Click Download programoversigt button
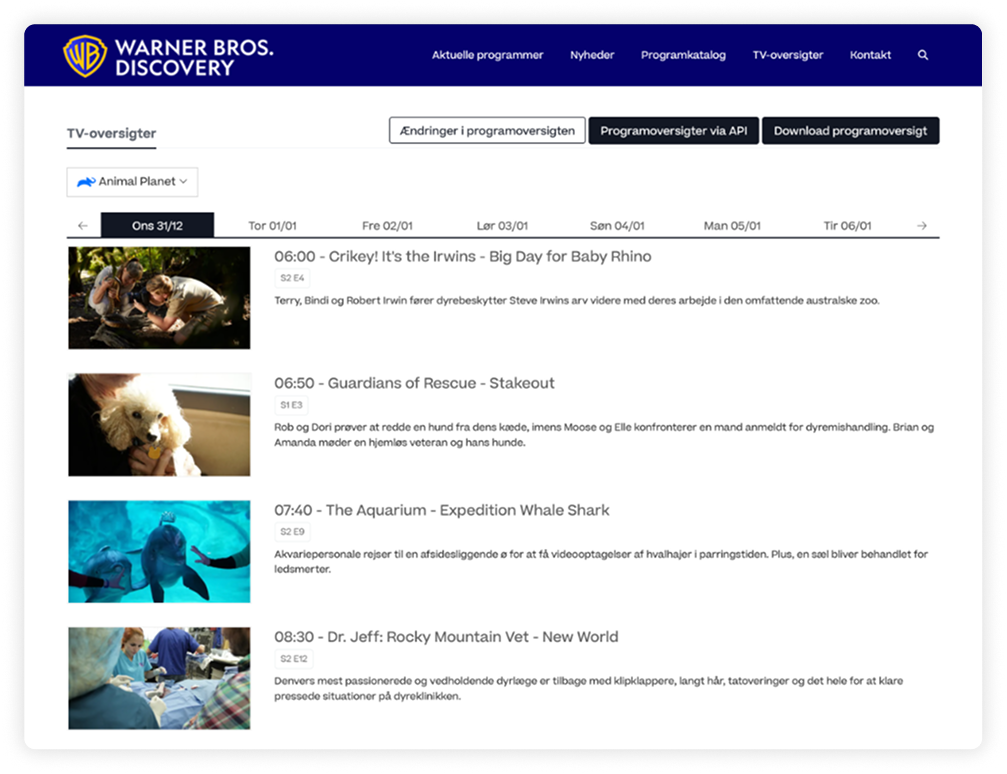 (x=850, y=130)
